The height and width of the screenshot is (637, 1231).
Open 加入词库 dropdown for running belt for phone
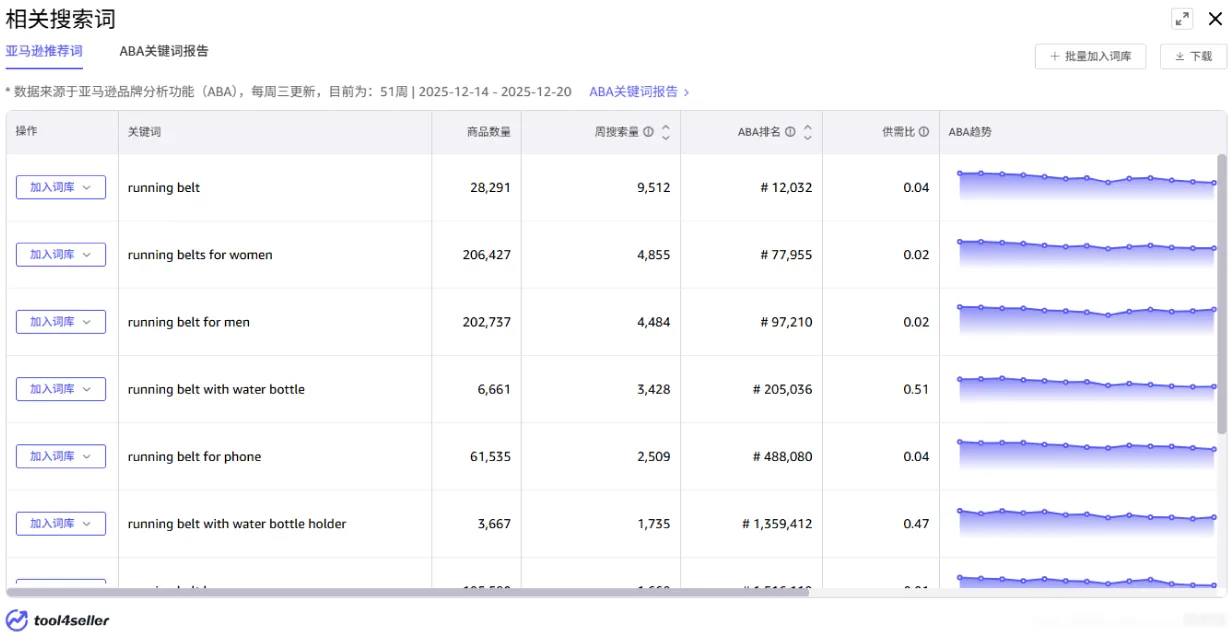pyautogui.click(x=61, y=456)
